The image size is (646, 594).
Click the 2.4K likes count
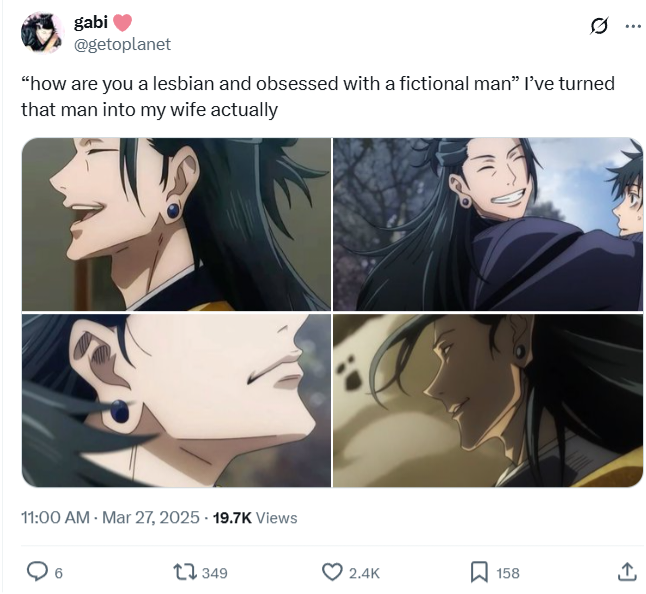pyautogui.click(x=364, y=573)
